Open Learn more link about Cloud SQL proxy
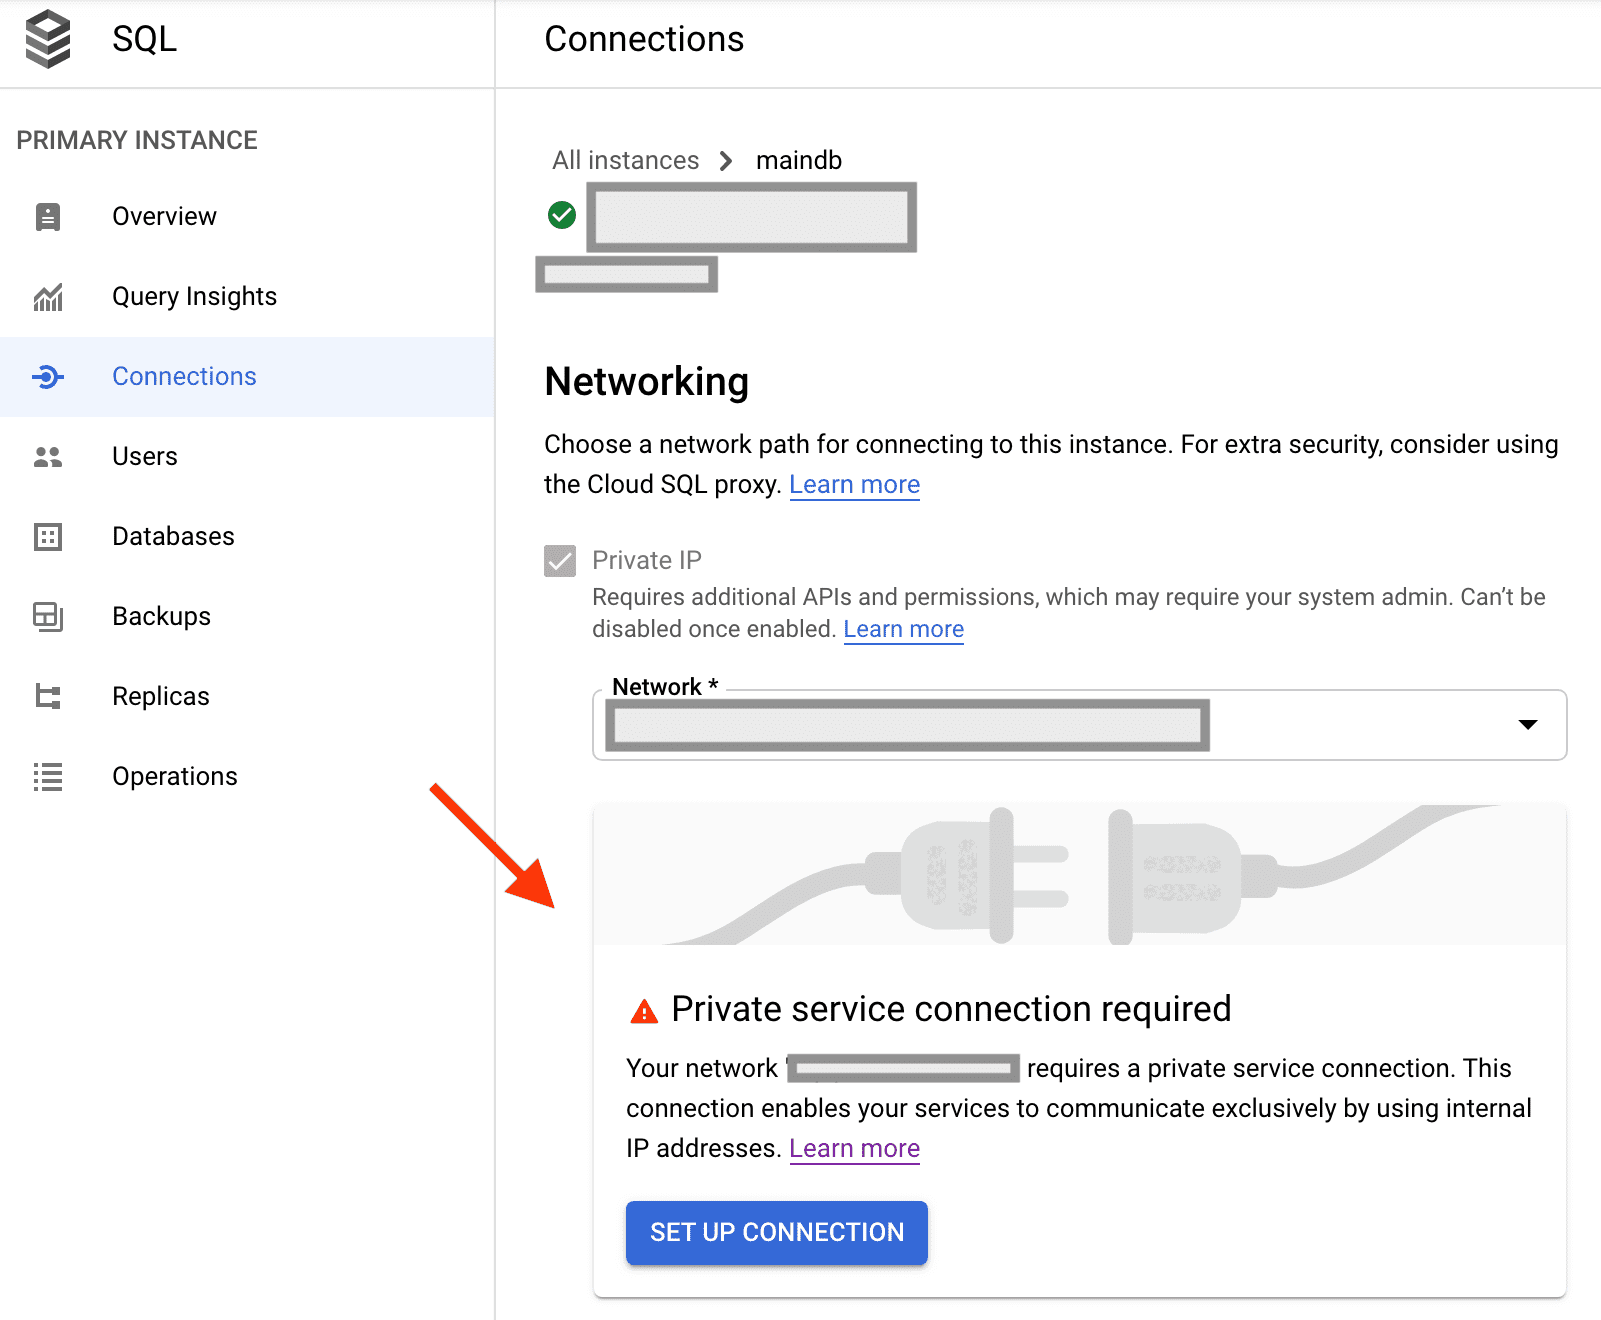The height and width of the screenshot is (1320, 1601). click(854, 485)
